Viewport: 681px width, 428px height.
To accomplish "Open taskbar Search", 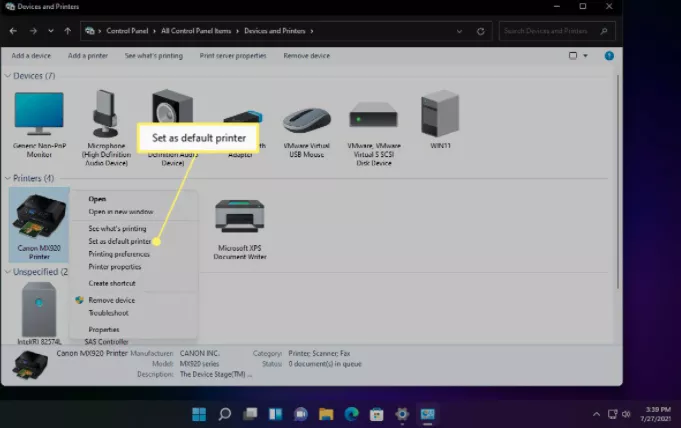I will point(225,414).
